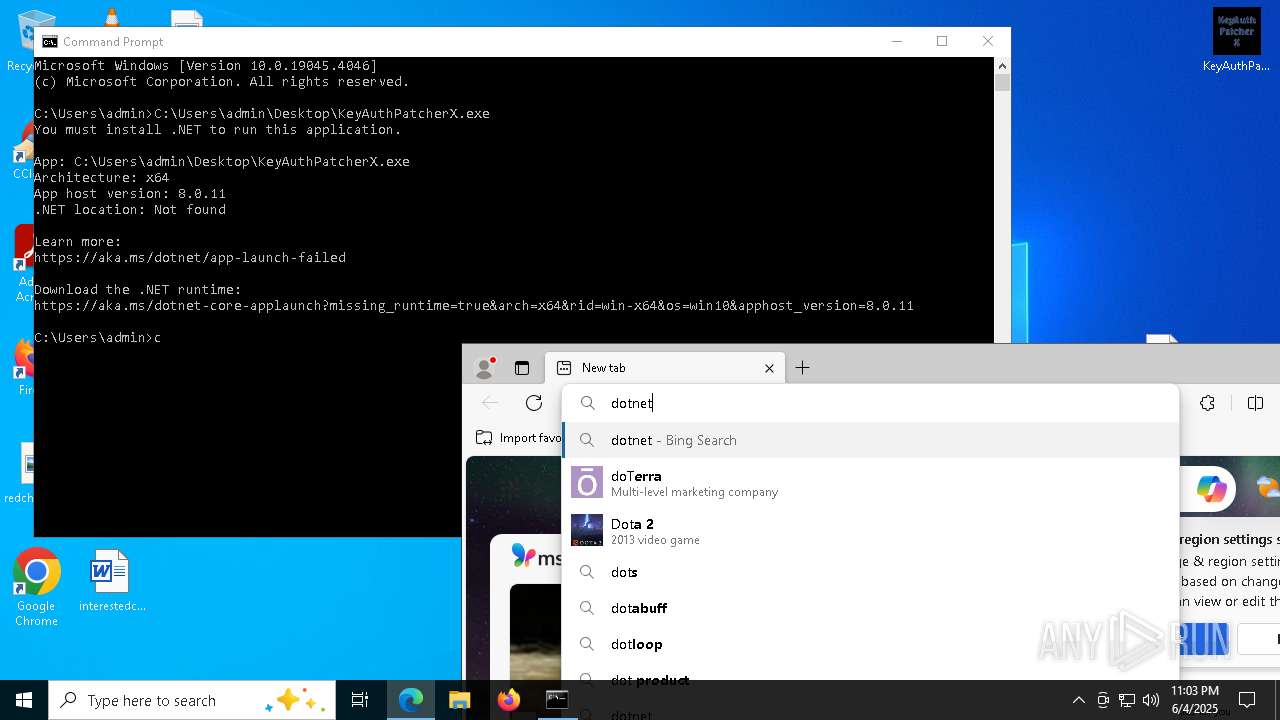
Task: Close the Command Prompt window
Action: 988,41
